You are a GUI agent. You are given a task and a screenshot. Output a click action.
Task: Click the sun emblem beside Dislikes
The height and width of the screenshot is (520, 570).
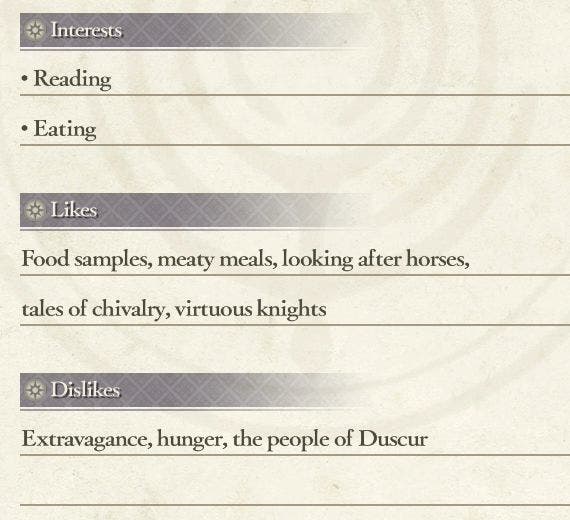click(x=35, y=389)
